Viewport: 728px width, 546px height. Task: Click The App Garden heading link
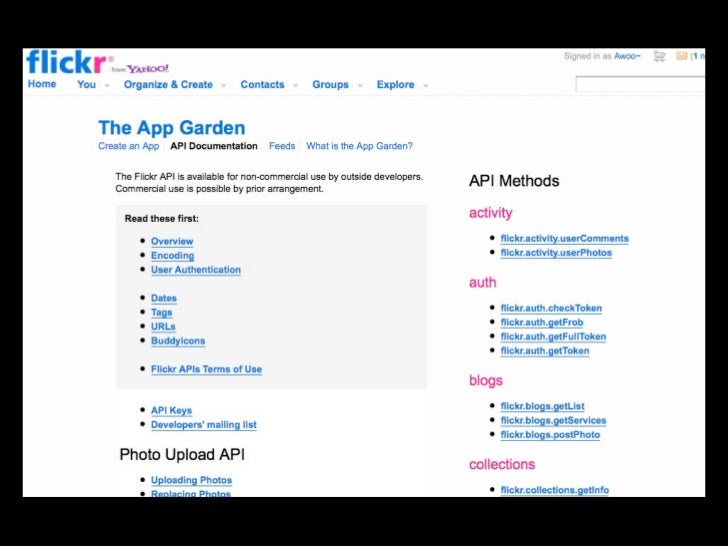pos(172,128)
